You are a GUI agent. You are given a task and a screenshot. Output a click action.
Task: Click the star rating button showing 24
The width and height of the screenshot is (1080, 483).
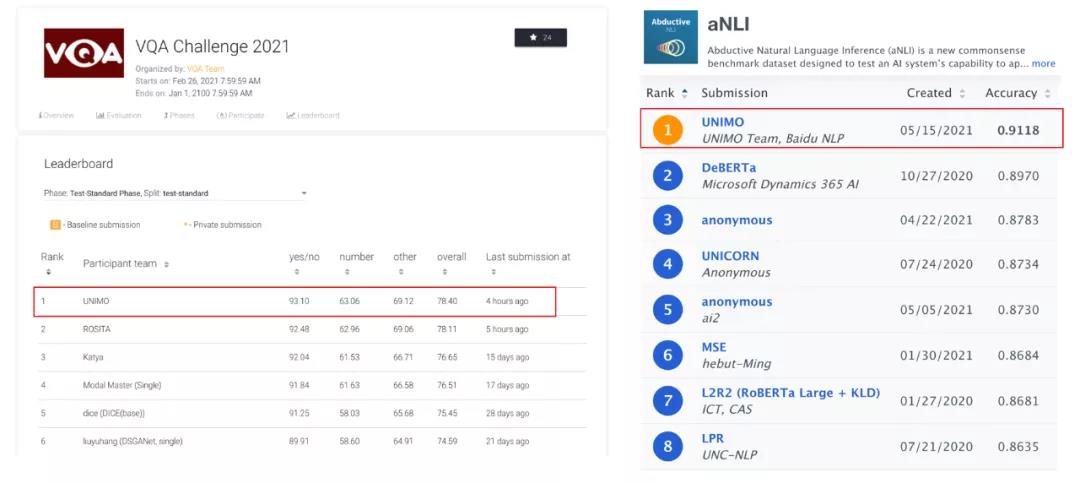tap(541, 38)
